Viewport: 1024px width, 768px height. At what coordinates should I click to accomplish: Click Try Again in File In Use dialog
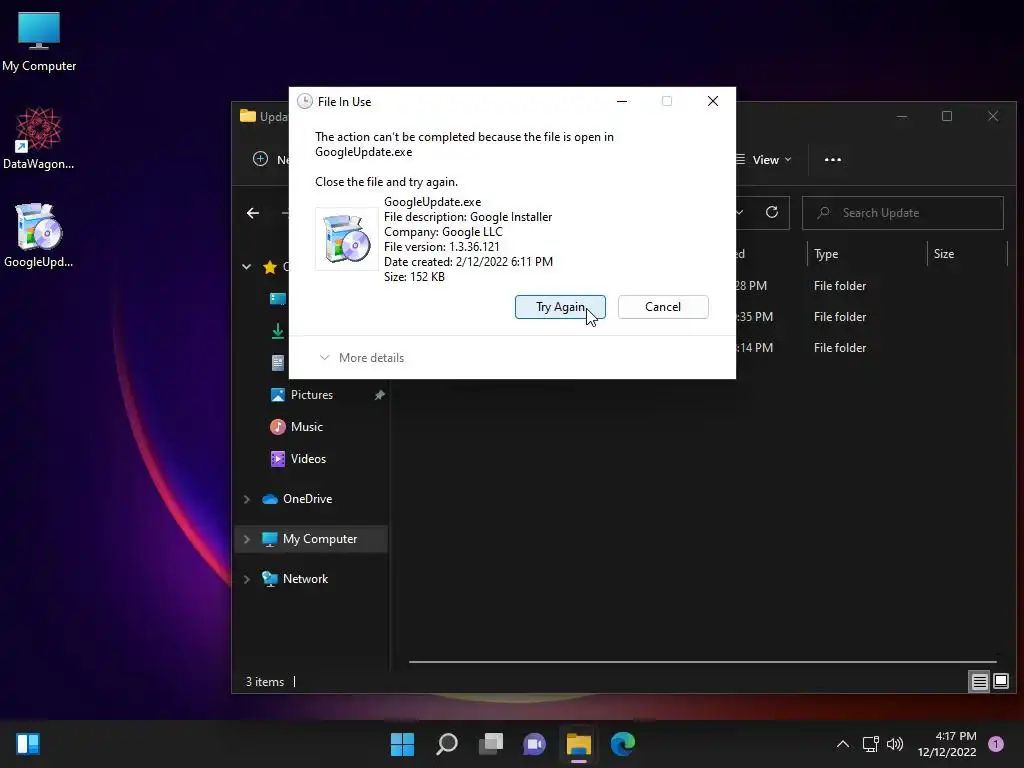coord(560,307)
